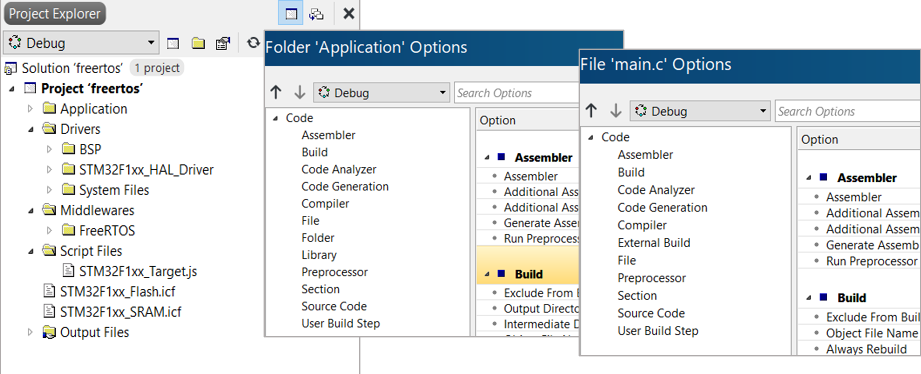Select Assembler category in Folder 'Application' Options tree
The image size is (921, 374).
pyautogui.click(x=328, y=135)
